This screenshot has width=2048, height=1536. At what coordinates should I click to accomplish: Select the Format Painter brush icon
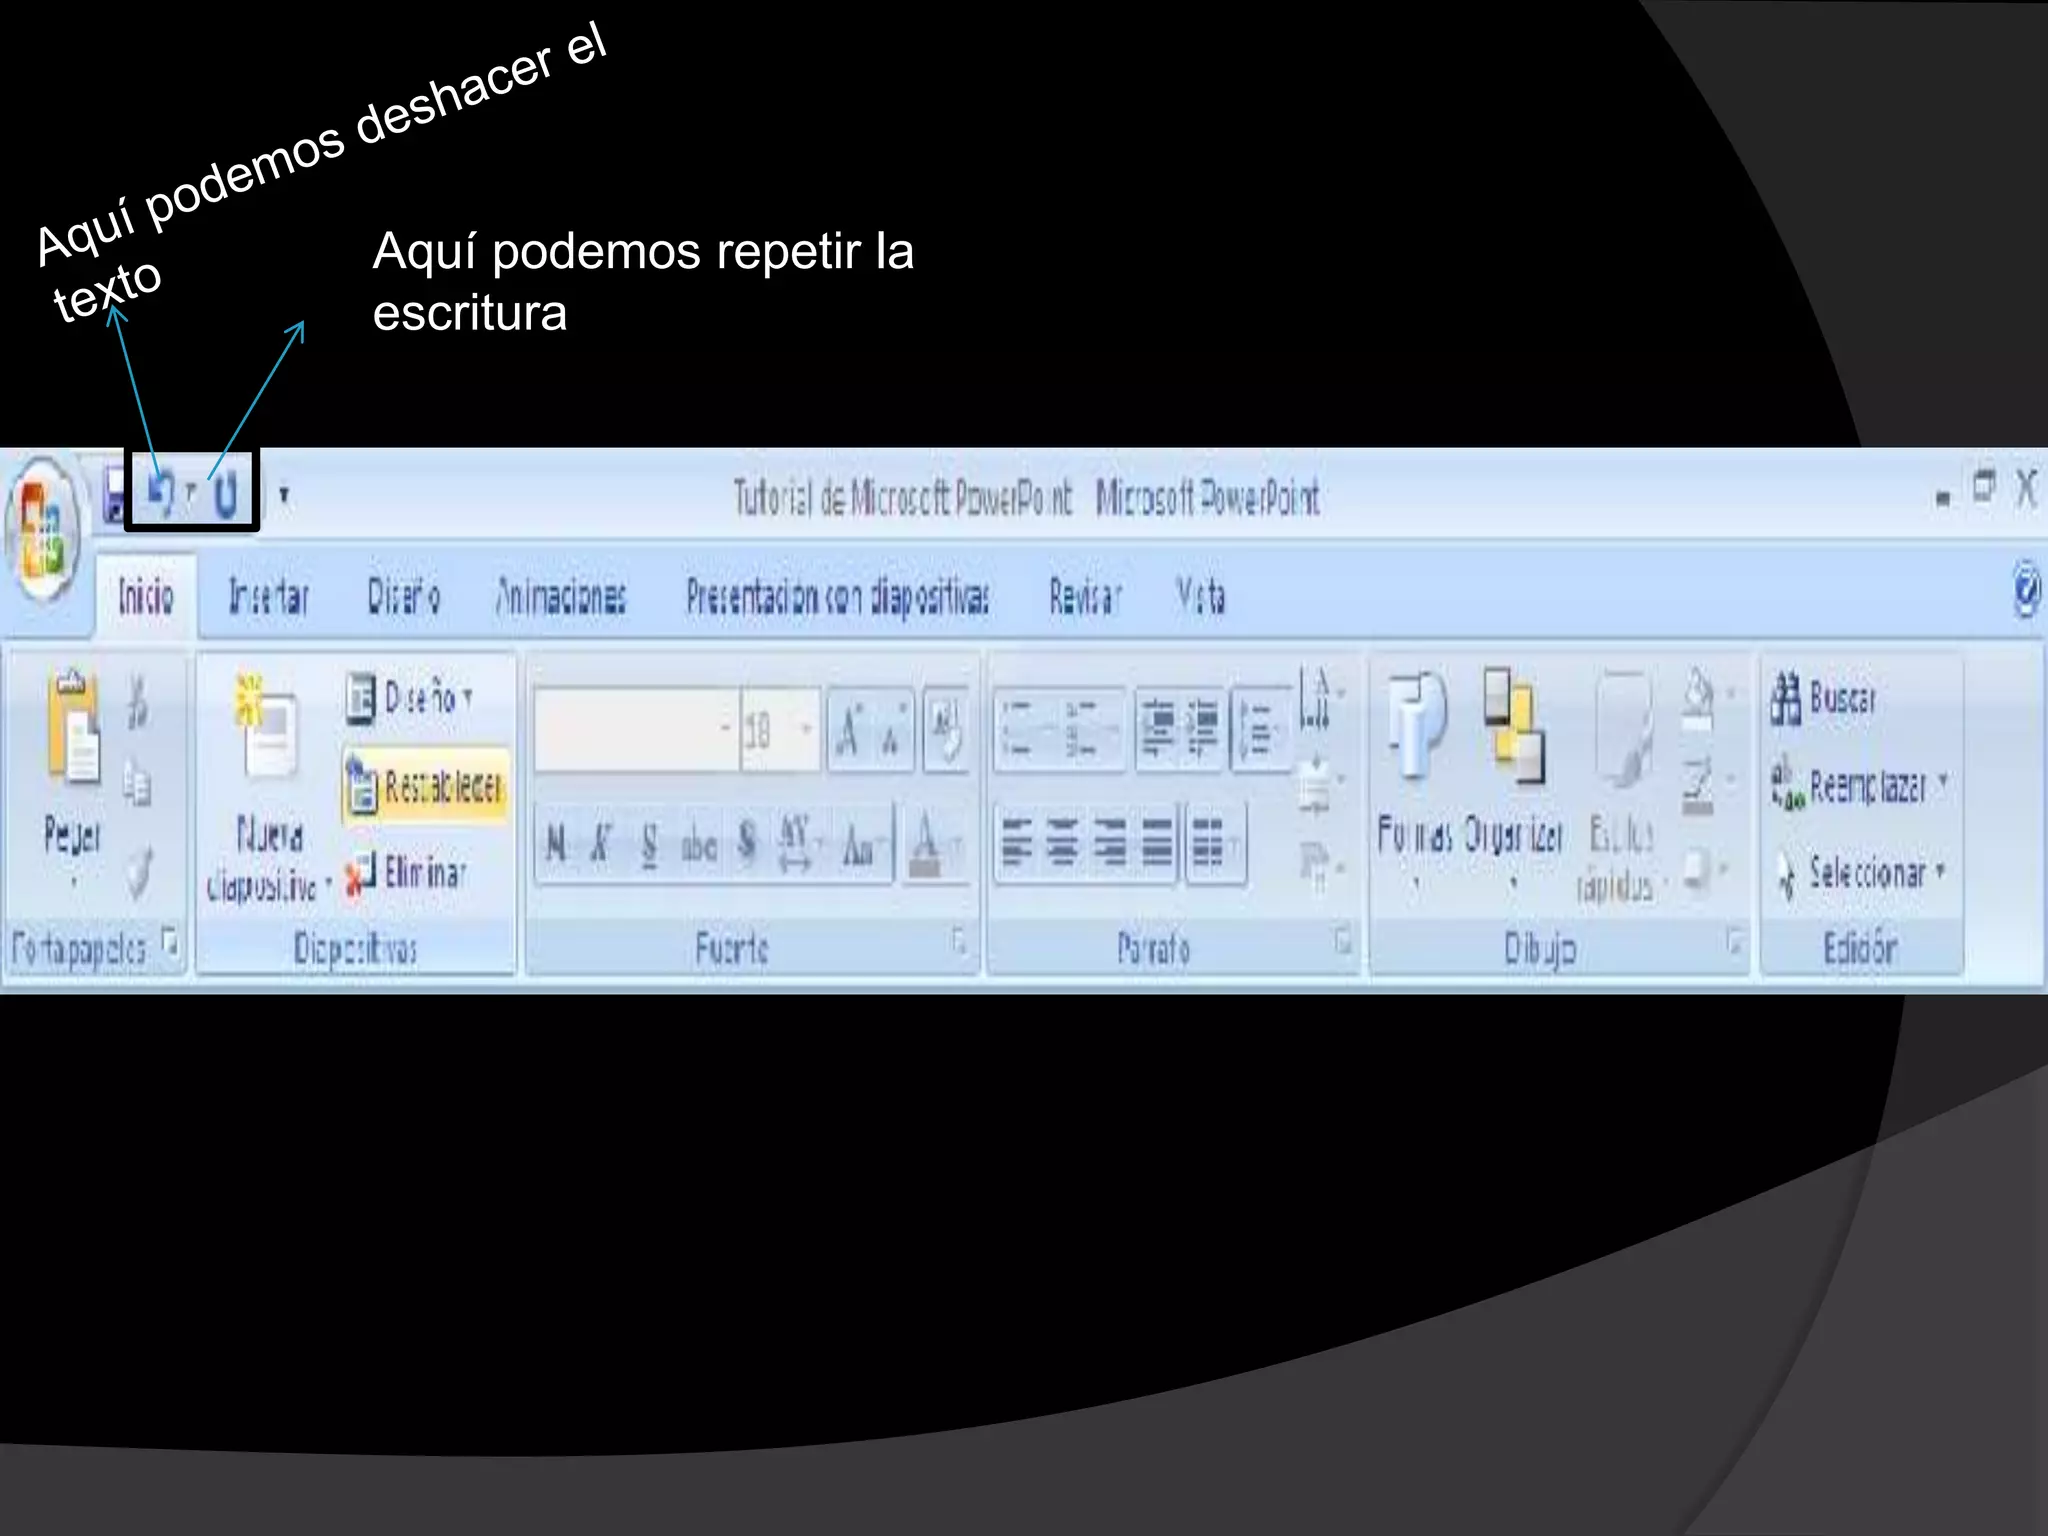pos(138,872)
